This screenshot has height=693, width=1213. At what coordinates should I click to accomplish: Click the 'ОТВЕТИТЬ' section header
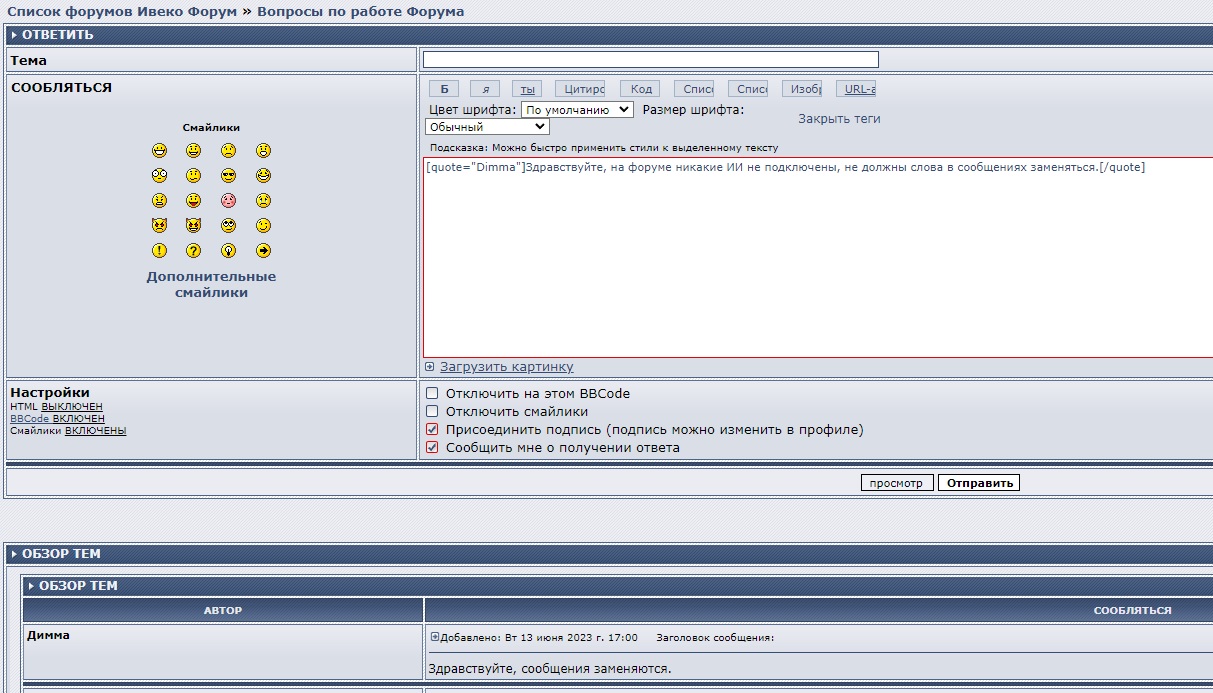coord(58,35)
